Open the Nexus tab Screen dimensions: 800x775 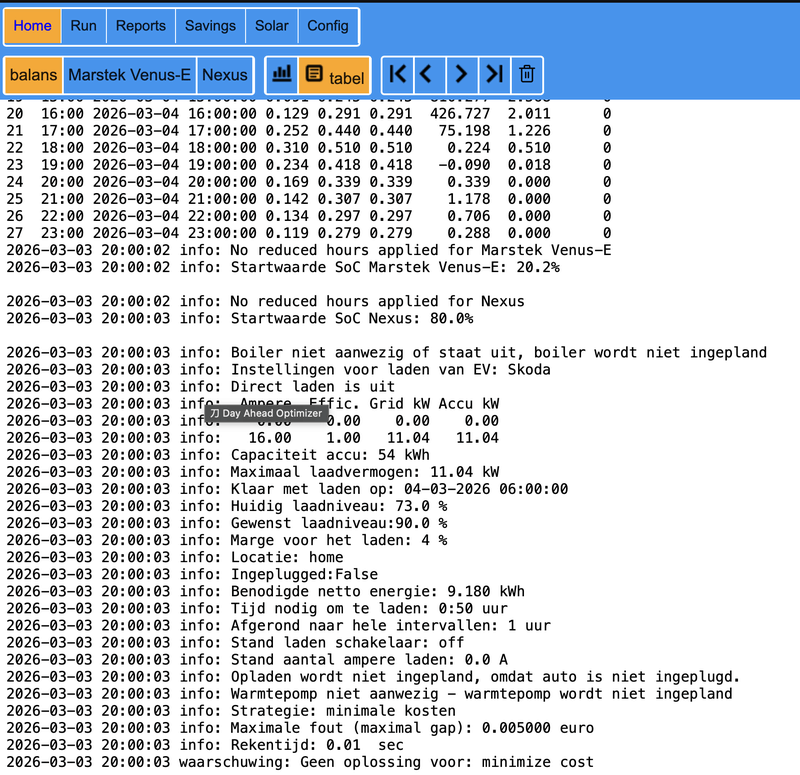pyautogui.click(x=224, y=74)
